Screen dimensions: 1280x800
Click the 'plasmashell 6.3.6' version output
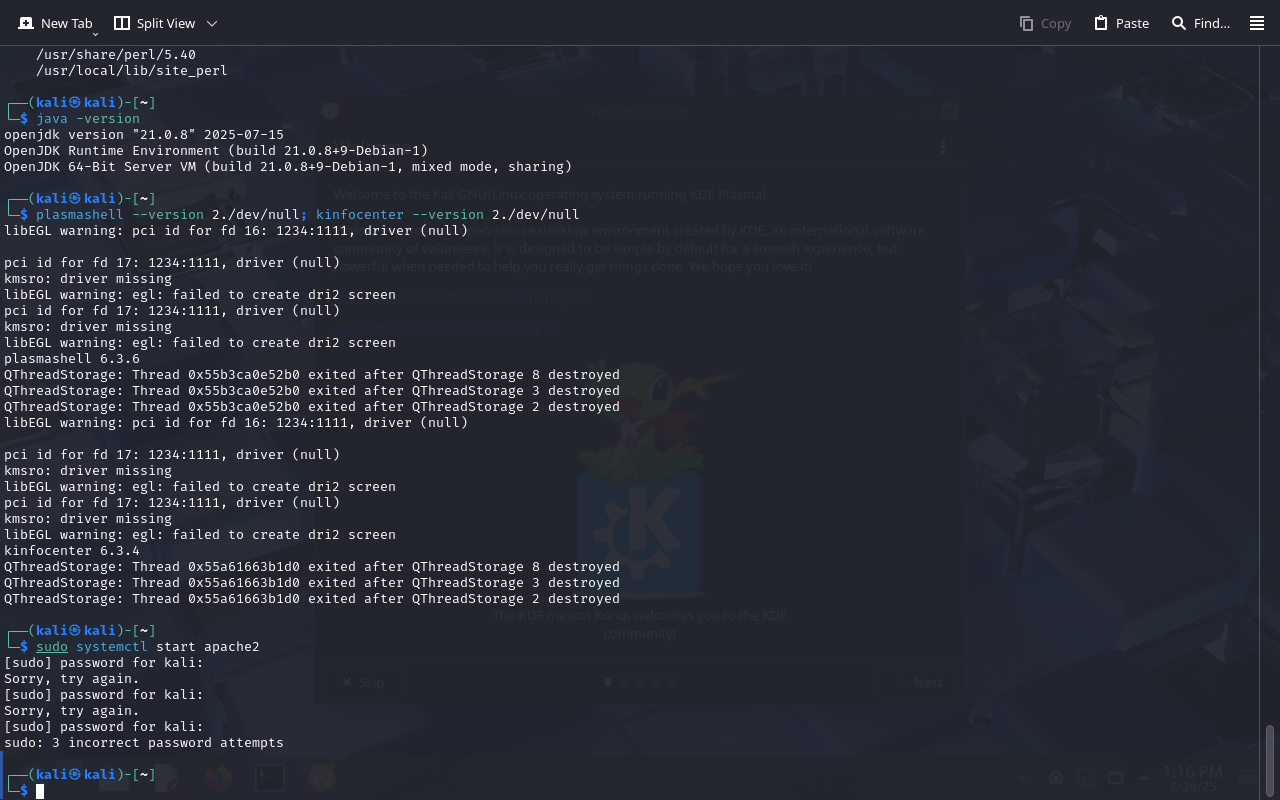point(72,359)
